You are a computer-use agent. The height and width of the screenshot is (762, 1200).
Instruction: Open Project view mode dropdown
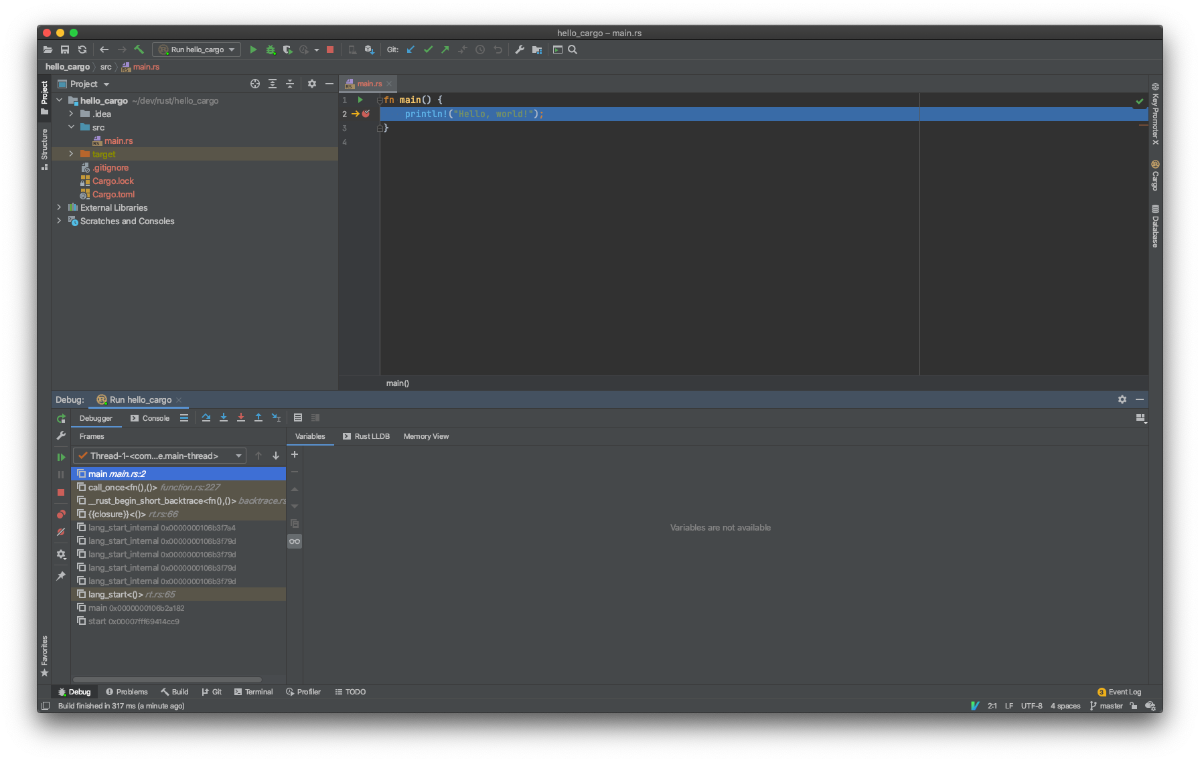[83, 84]
